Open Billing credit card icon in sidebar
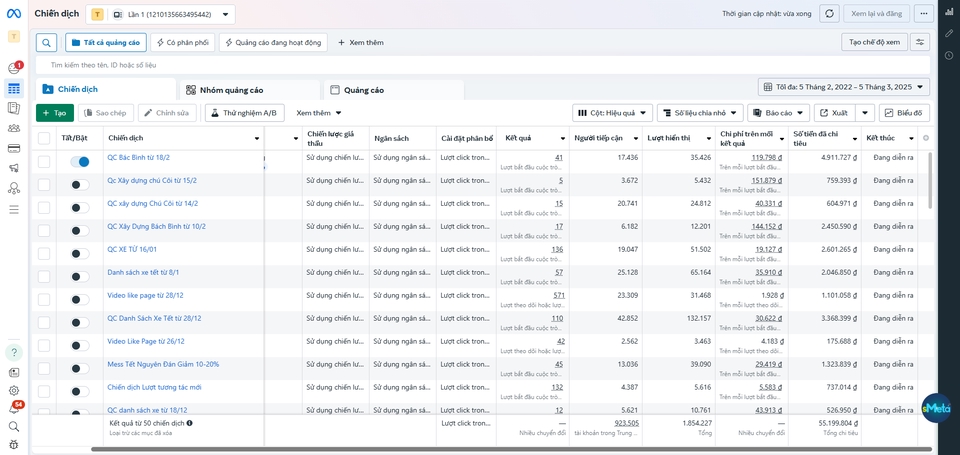960x455 pixels. pos(13,148)
